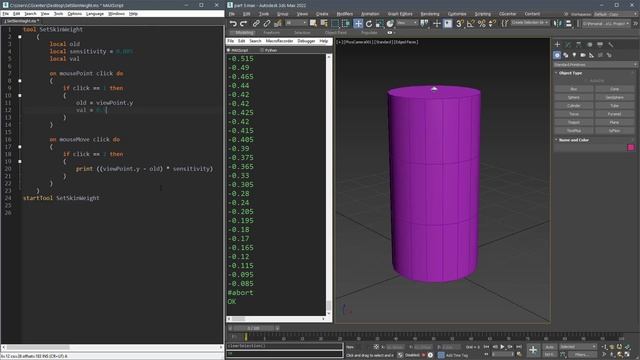Toggle Window/Crossing selection icon
The height and width of the screenshot is (360, 640).
pyautogui.click(x=346, y=24)
